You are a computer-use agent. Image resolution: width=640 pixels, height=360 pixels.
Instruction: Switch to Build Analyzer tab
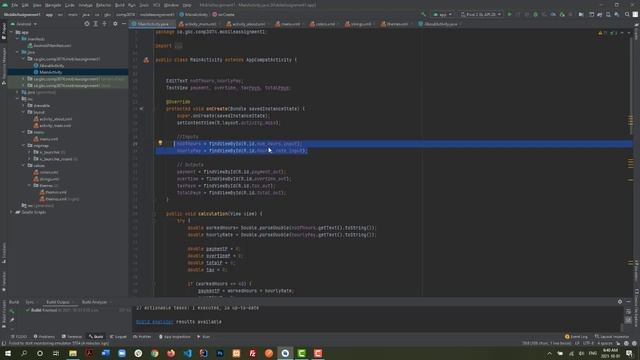[x=94, y=302]
